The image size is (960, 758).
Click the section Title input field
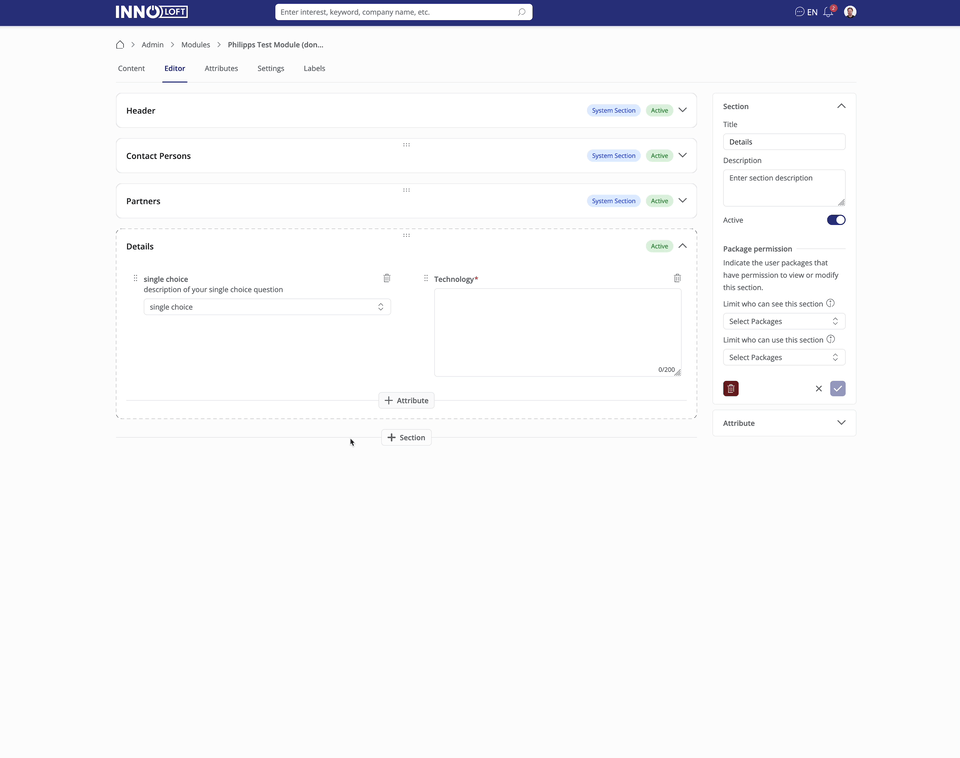point(784,142)
